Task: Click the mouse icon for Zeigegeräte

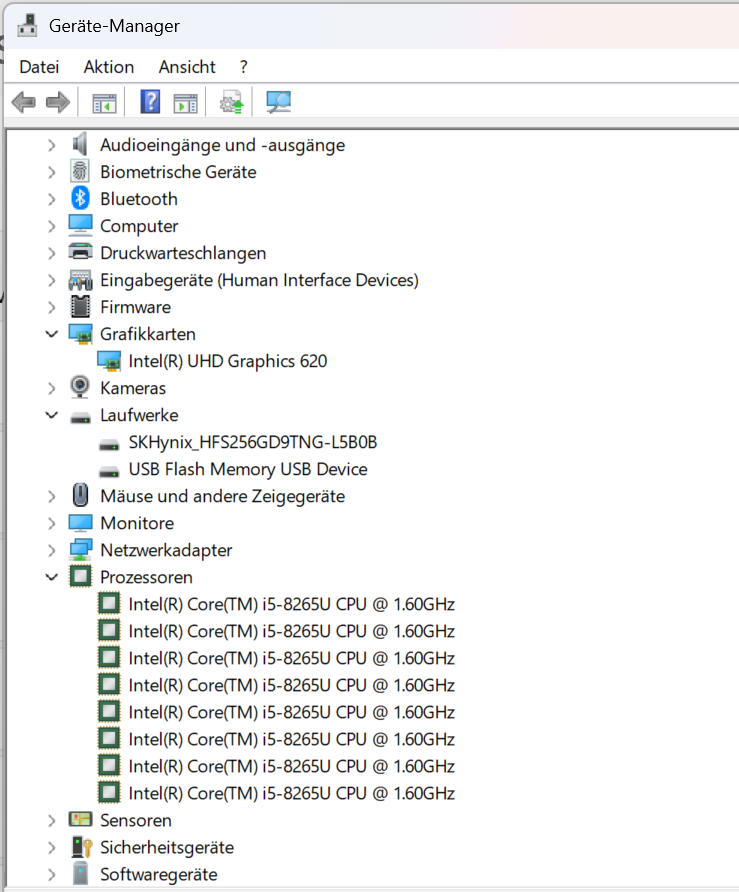Action: pyautogui.click(x=80, y=495)
